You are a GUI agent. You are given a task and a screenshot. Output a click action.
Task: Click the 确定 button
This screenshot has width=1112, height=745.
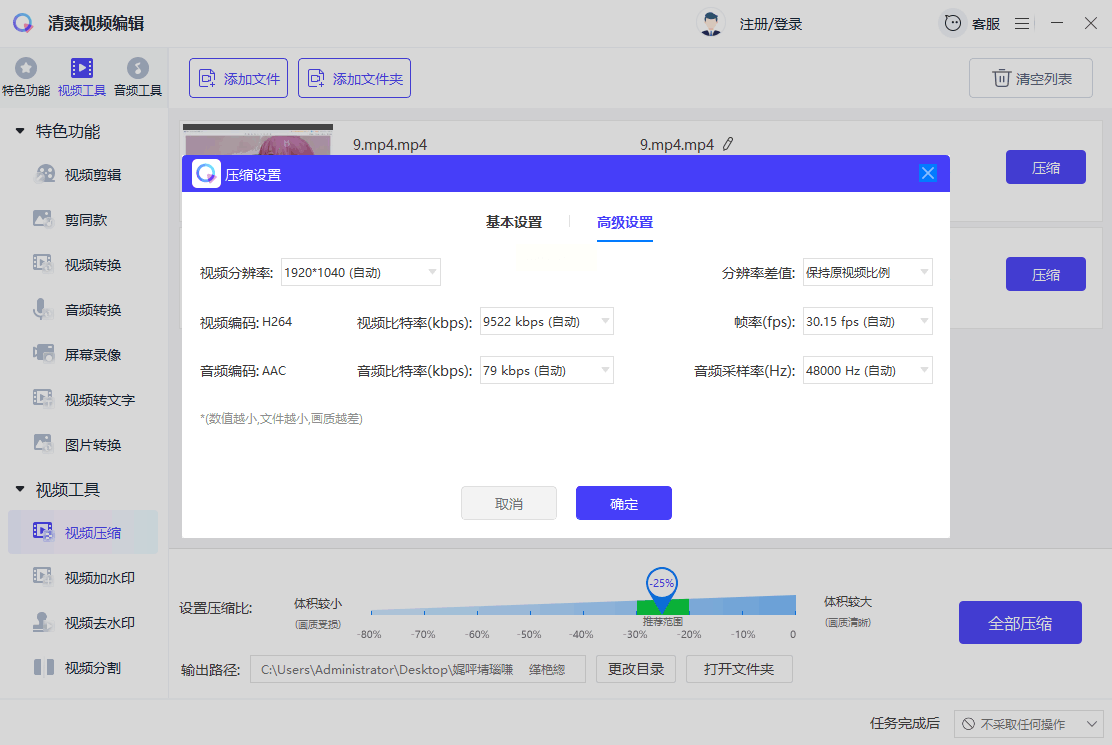(623, 503)
